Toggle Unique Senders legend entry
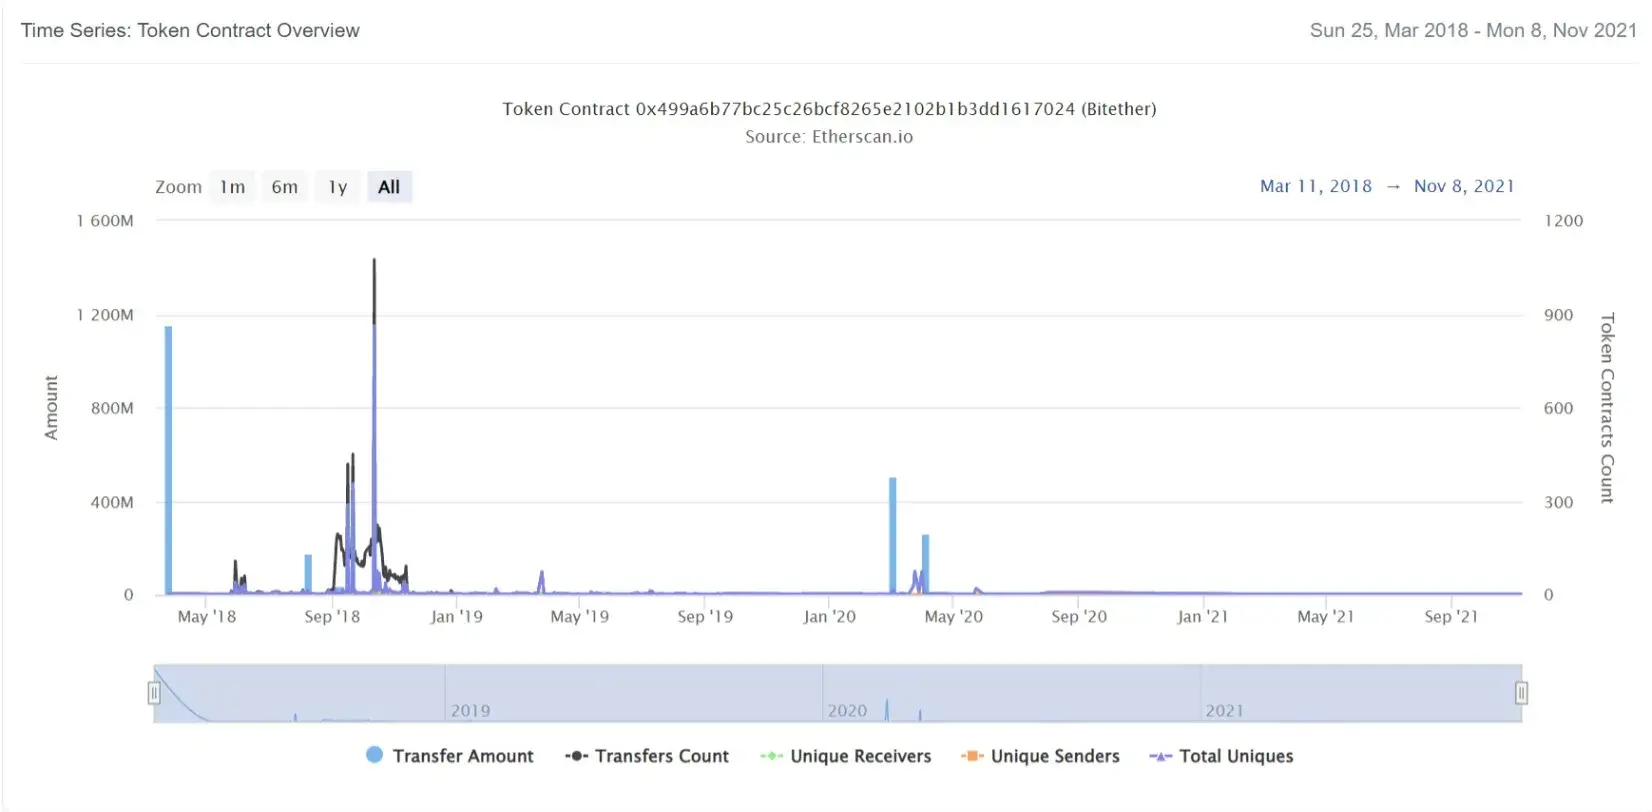Screen dimensions: 1652x812 [1040, 756]
